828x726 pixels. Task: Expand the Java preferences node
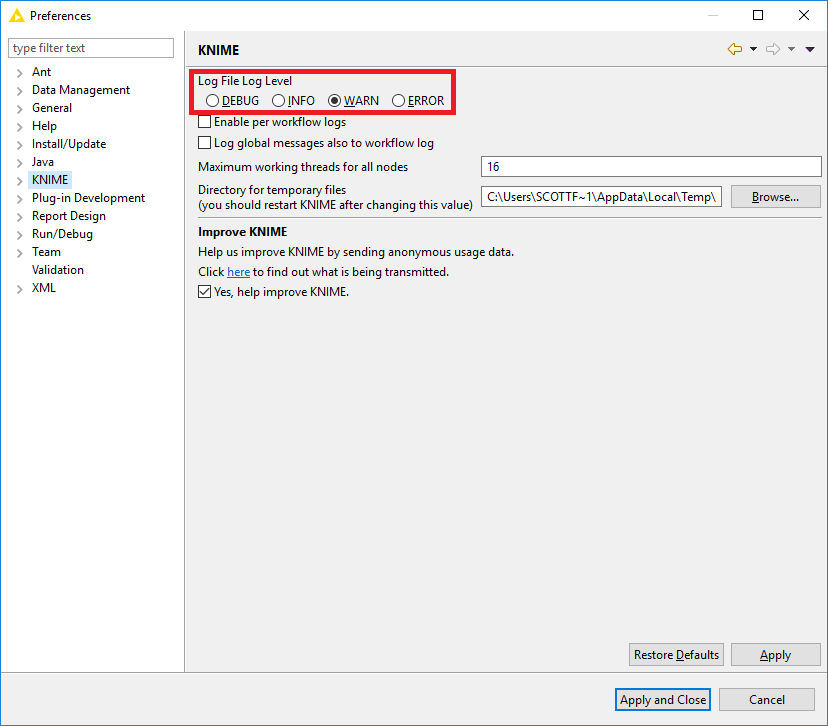pyautogui.click(x=20, y=163)
